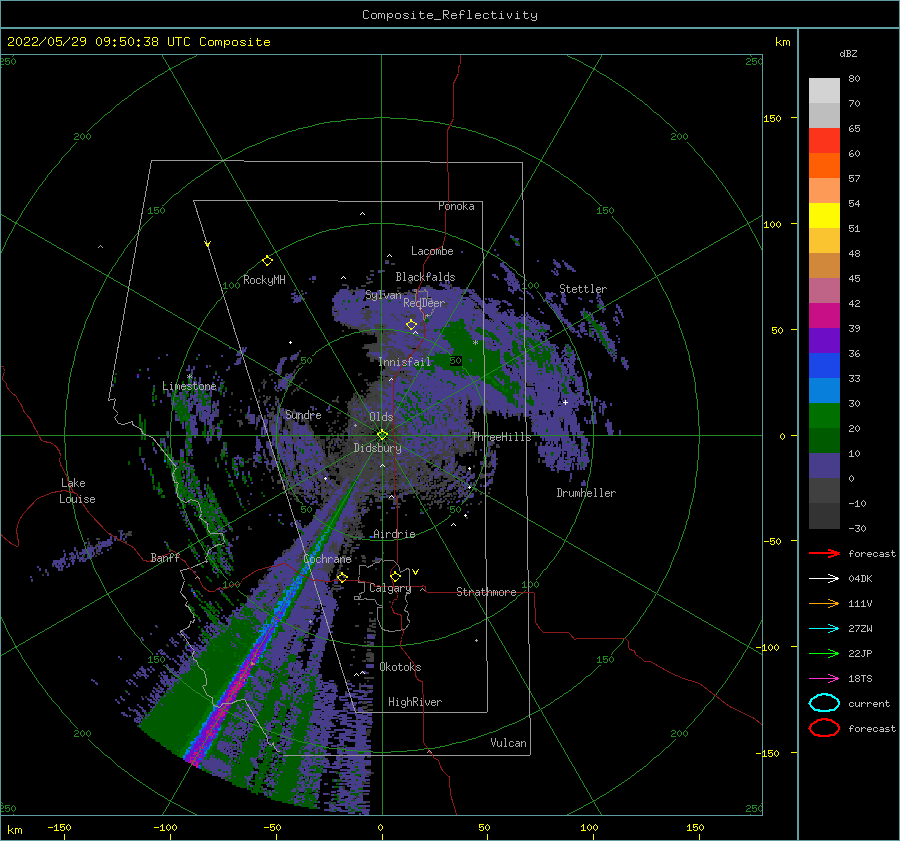This screenshot has width=900, height=841.
Task: Click the RockyMH label
Action: pos(264,280)
